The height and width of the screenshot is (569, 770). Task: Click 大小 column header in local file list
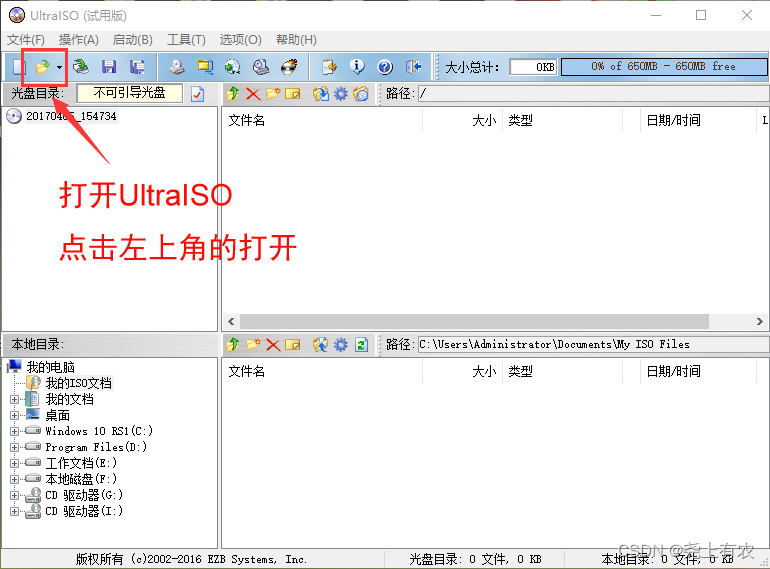pos(463,371)
